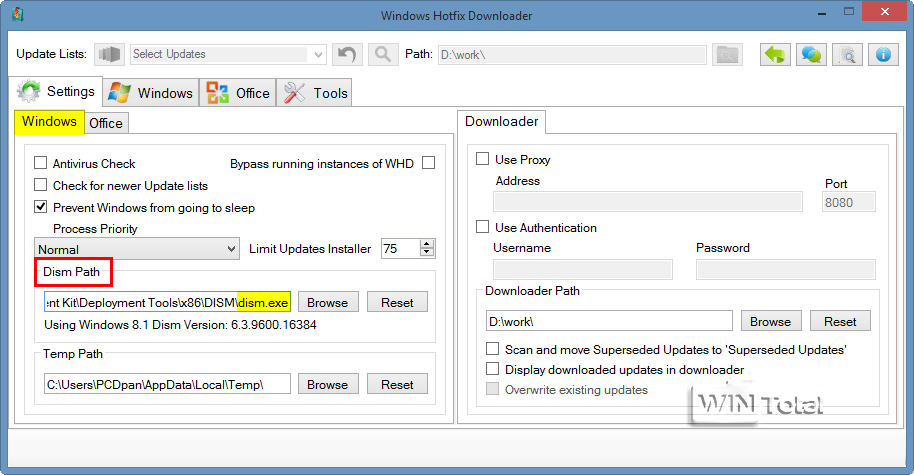Click the application icon in title bar

(x=17, y=14)
